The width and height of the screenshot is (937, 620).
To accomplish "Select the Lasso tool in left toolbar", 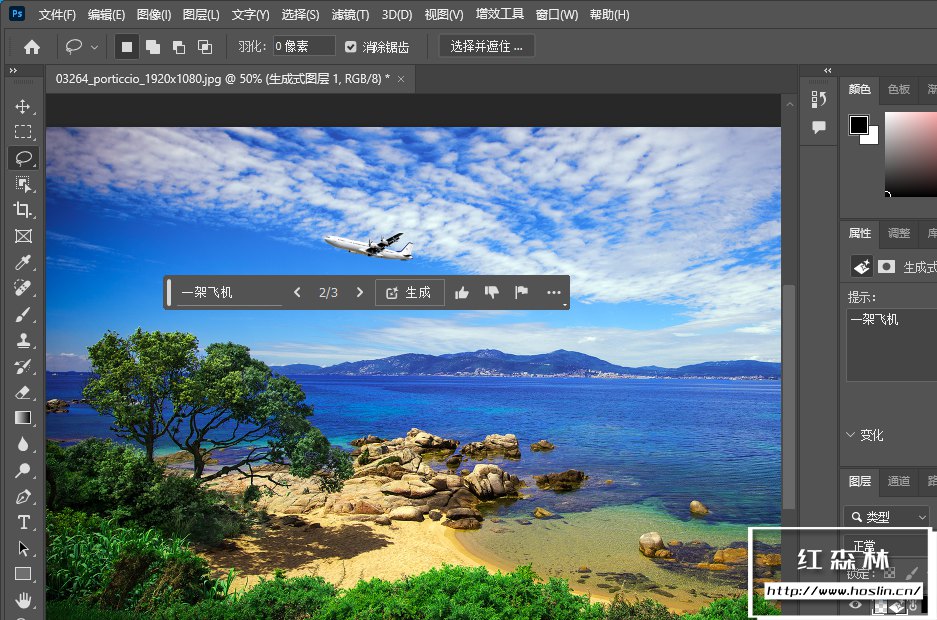I will (x=23, y=158).
